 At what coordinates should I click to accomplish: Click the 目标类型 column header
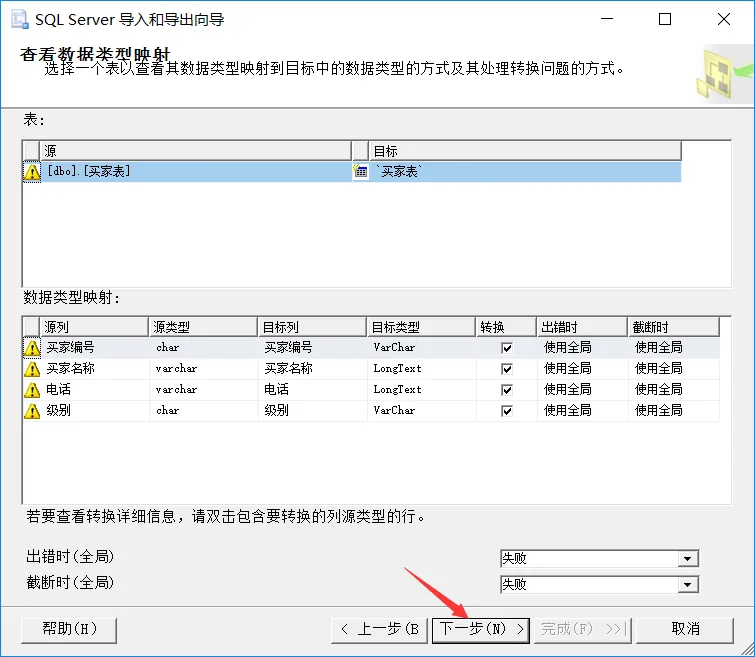point(421,327)
